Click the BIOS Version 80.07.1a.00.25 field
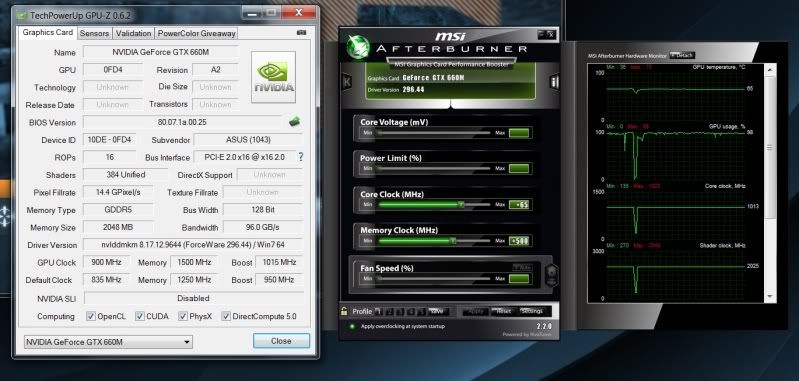 182,122
